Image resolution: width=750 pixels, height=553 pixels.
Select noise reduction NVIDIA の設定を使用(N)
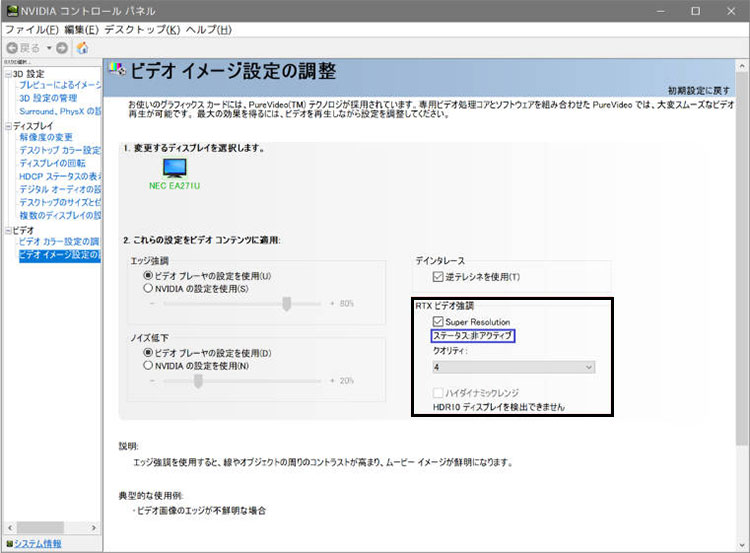tap(196, 366)
